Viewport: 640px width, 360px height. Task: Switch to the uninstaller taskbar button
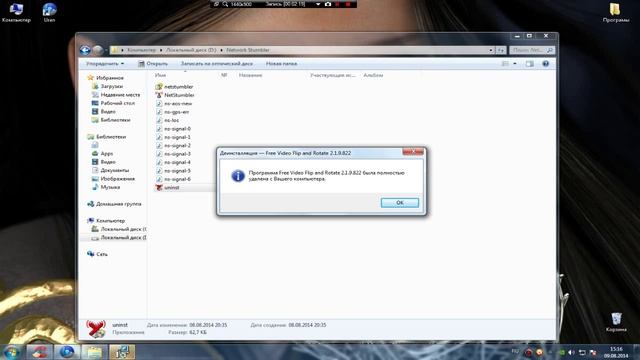point(122,352)
